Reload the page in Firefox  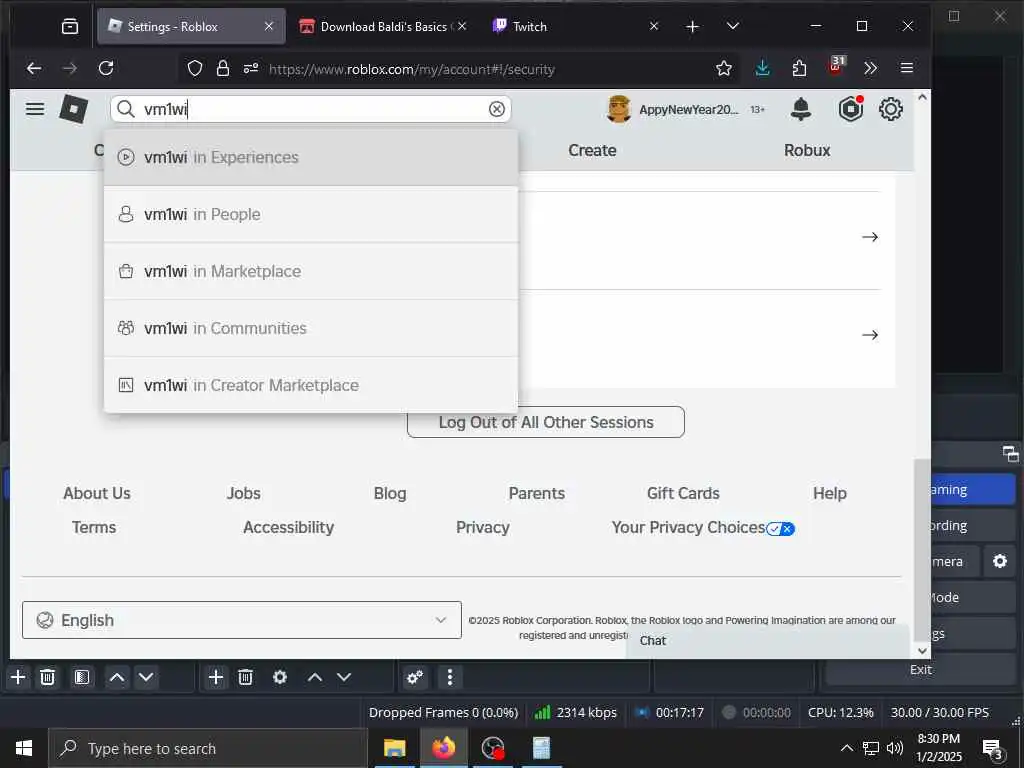tap(106, 69)
